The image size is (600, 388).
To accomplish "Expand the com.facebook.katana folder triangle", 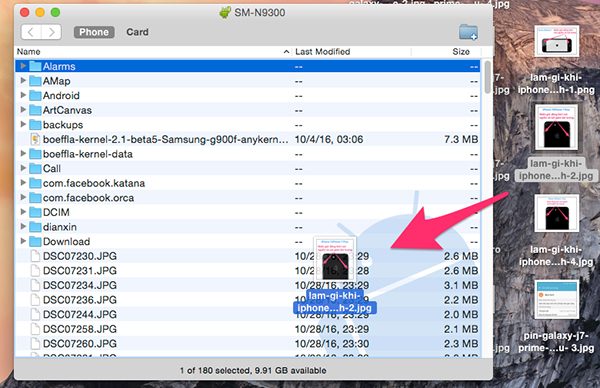I will pyautogui.click(x=23, y=183).
